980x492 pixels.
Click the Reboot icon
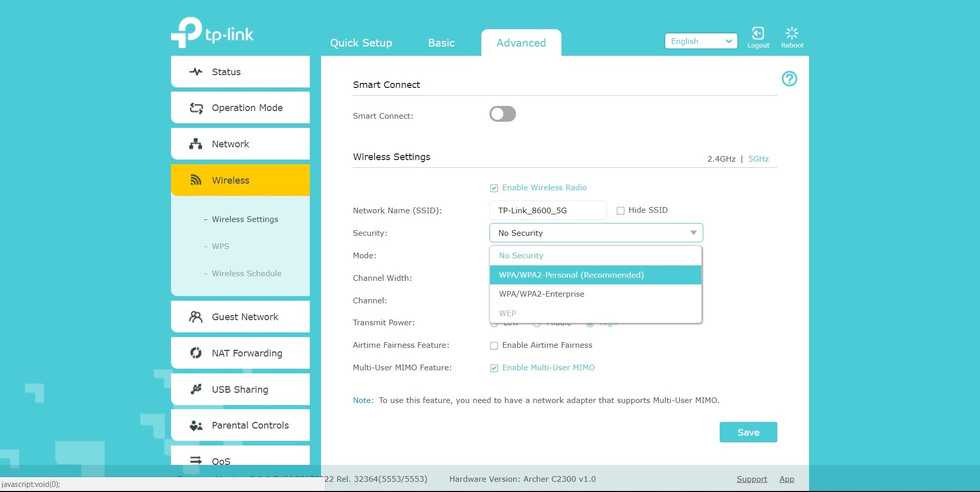[792, 35]
